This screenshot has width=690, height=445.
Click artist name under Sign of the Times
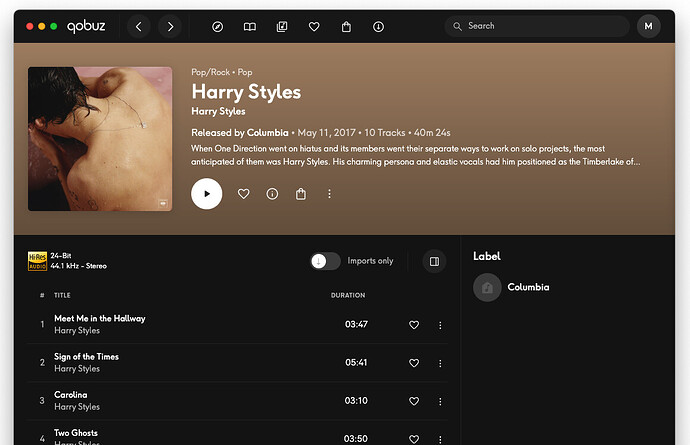[x=77, y=369]
